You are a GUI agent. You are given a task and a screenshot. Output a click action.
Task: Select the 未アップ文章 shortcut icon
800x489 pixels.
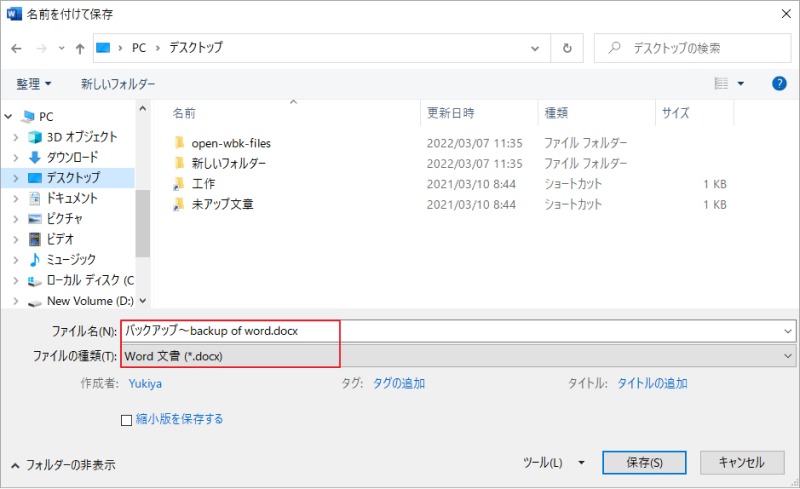pyautogui.click(x=179, y=204)
